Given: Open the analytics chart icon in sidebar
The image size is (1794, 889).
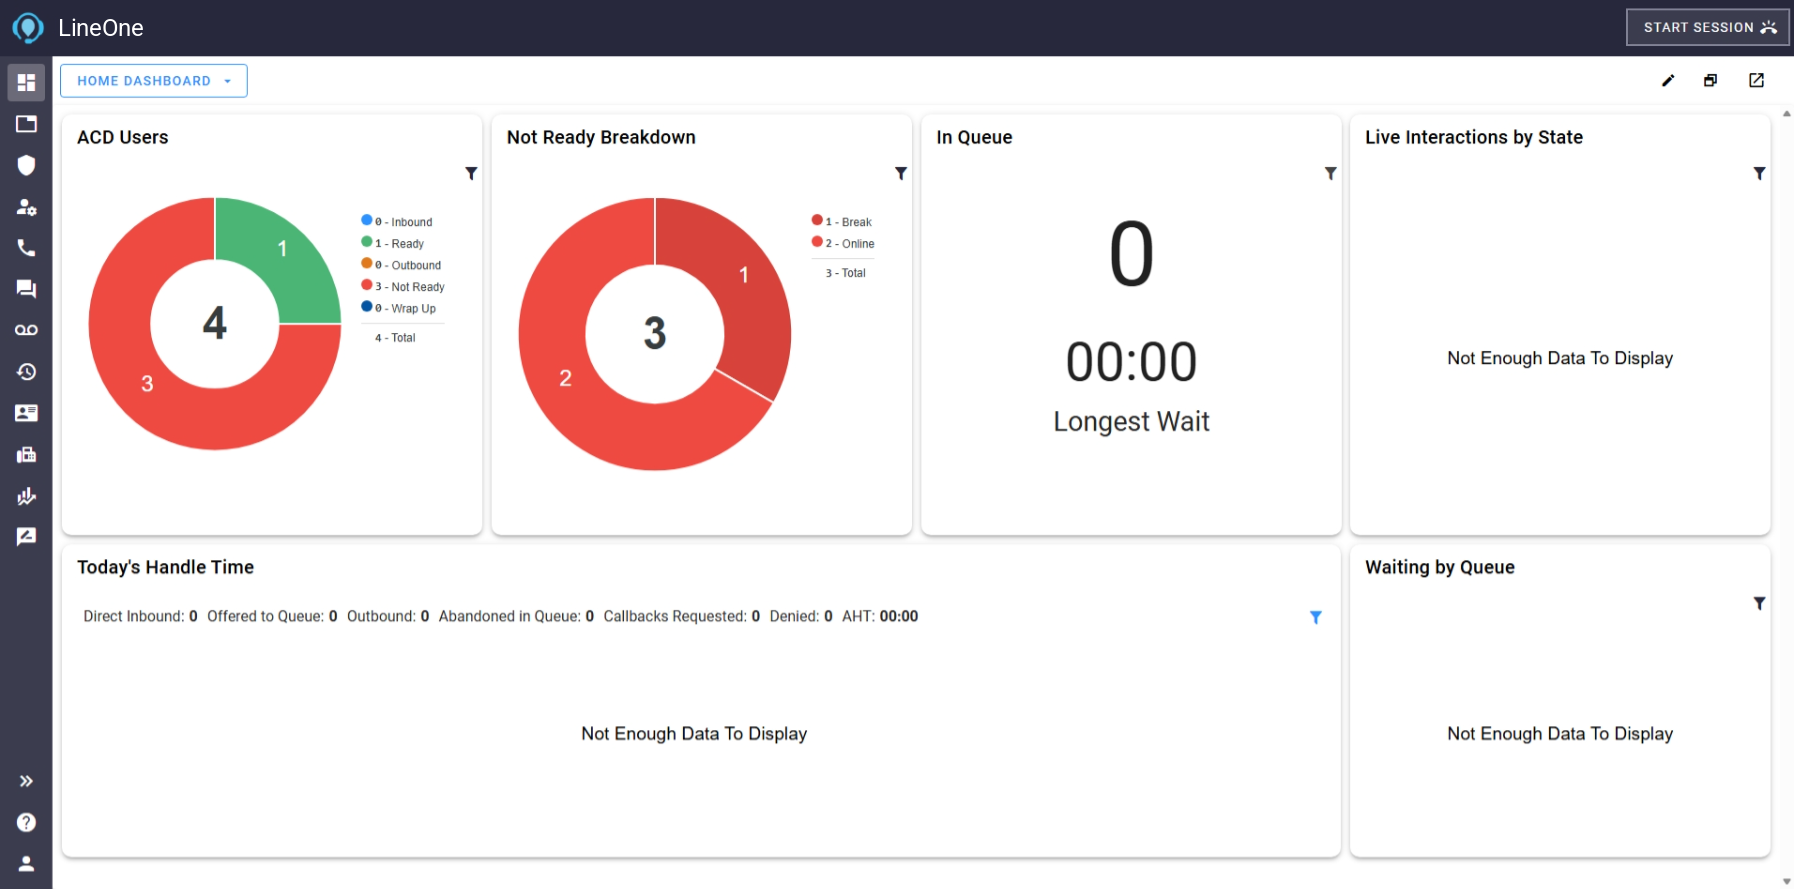Looking at the screenshot, I should coord(26,496).
